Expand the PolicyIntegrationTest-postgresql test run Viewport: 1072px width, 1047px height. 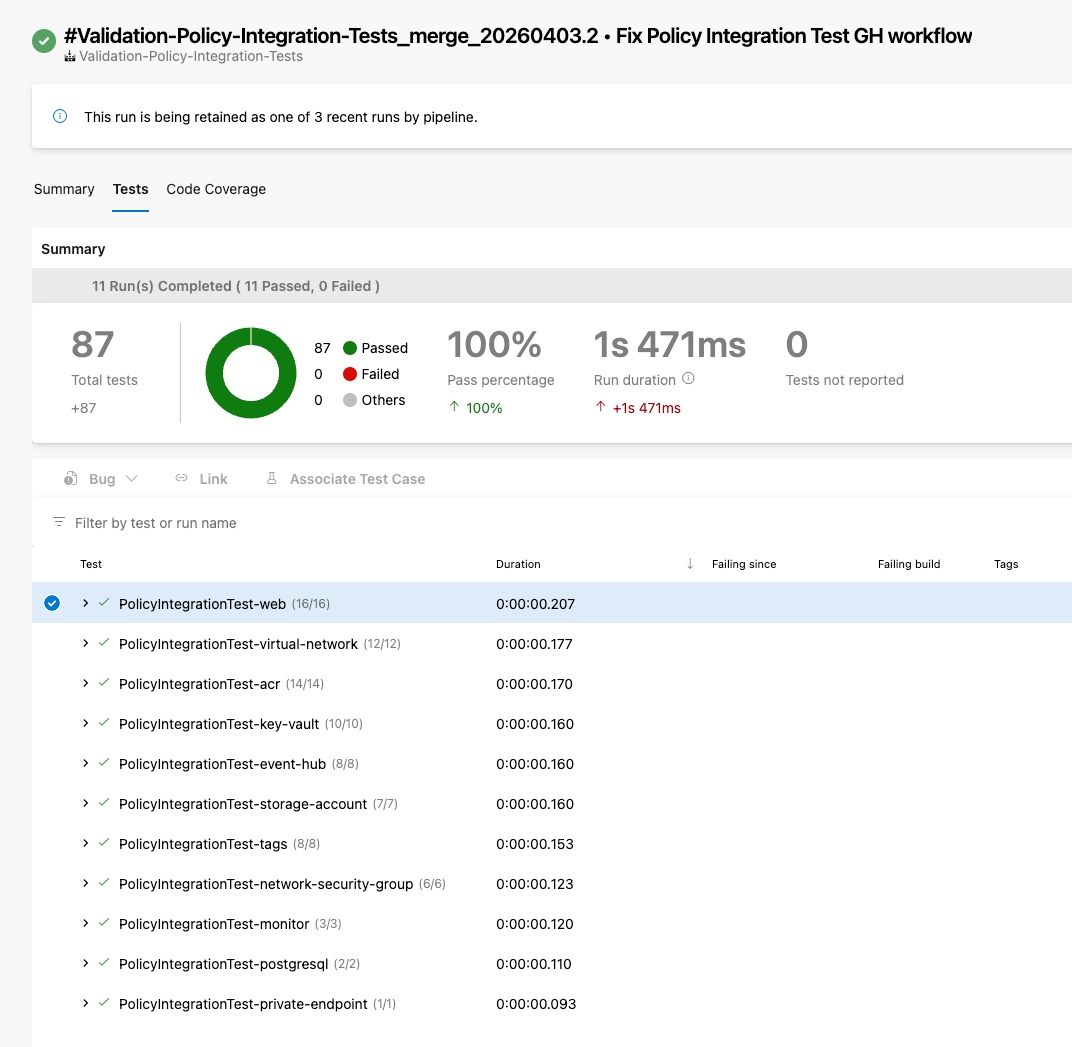point(86,963)
